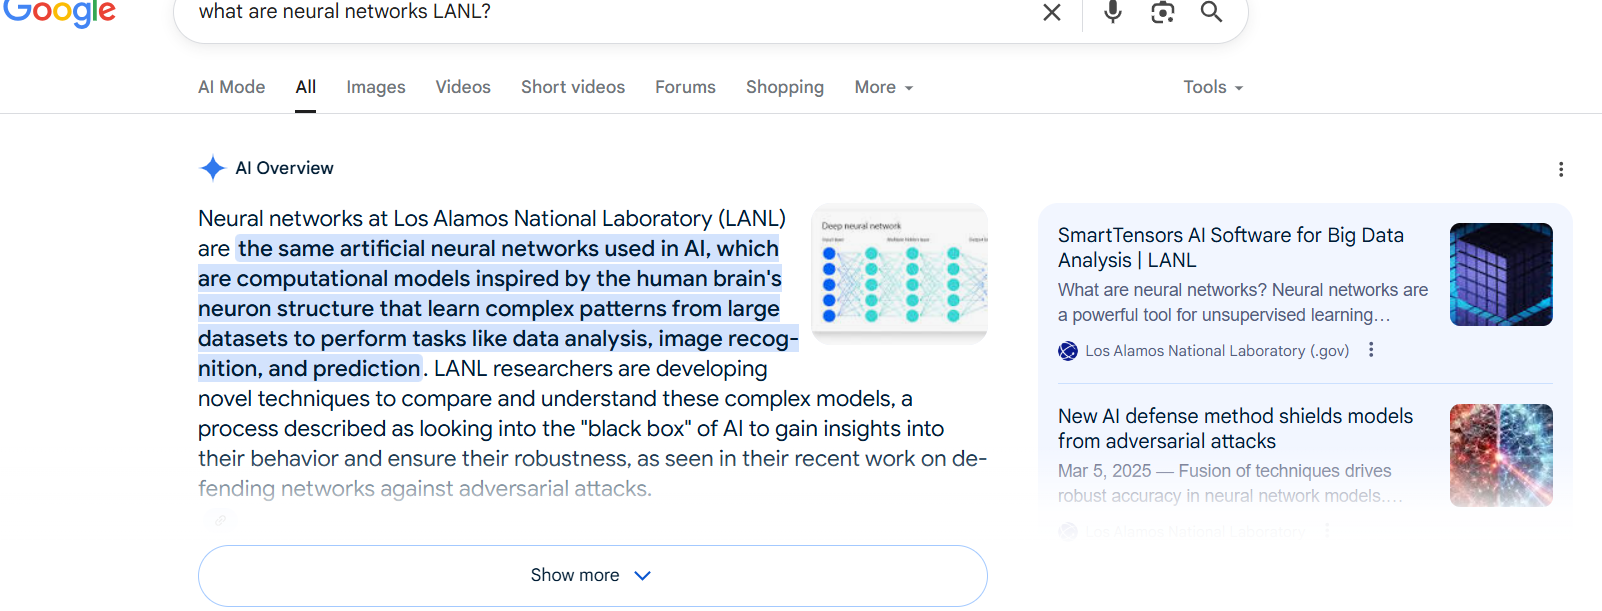Screen dimensions: 1602x611
Task: Open Short videos tab
Action: (x=573, y=87)
